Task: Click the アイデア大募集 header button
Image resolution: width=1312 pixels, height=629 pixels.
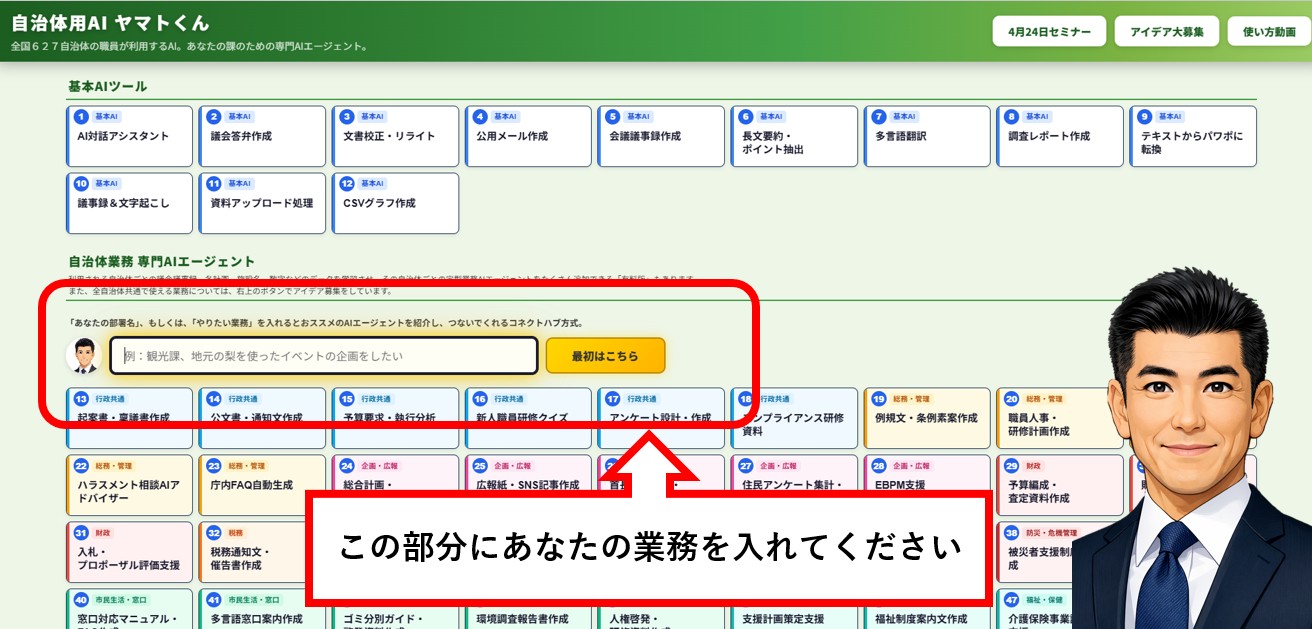Action: coord(1166,30)
